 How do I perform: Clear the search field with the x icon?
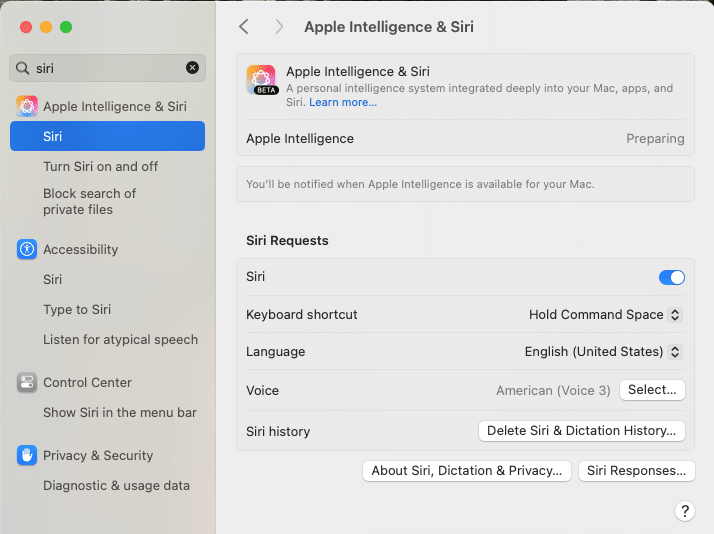tap(193, 68)
